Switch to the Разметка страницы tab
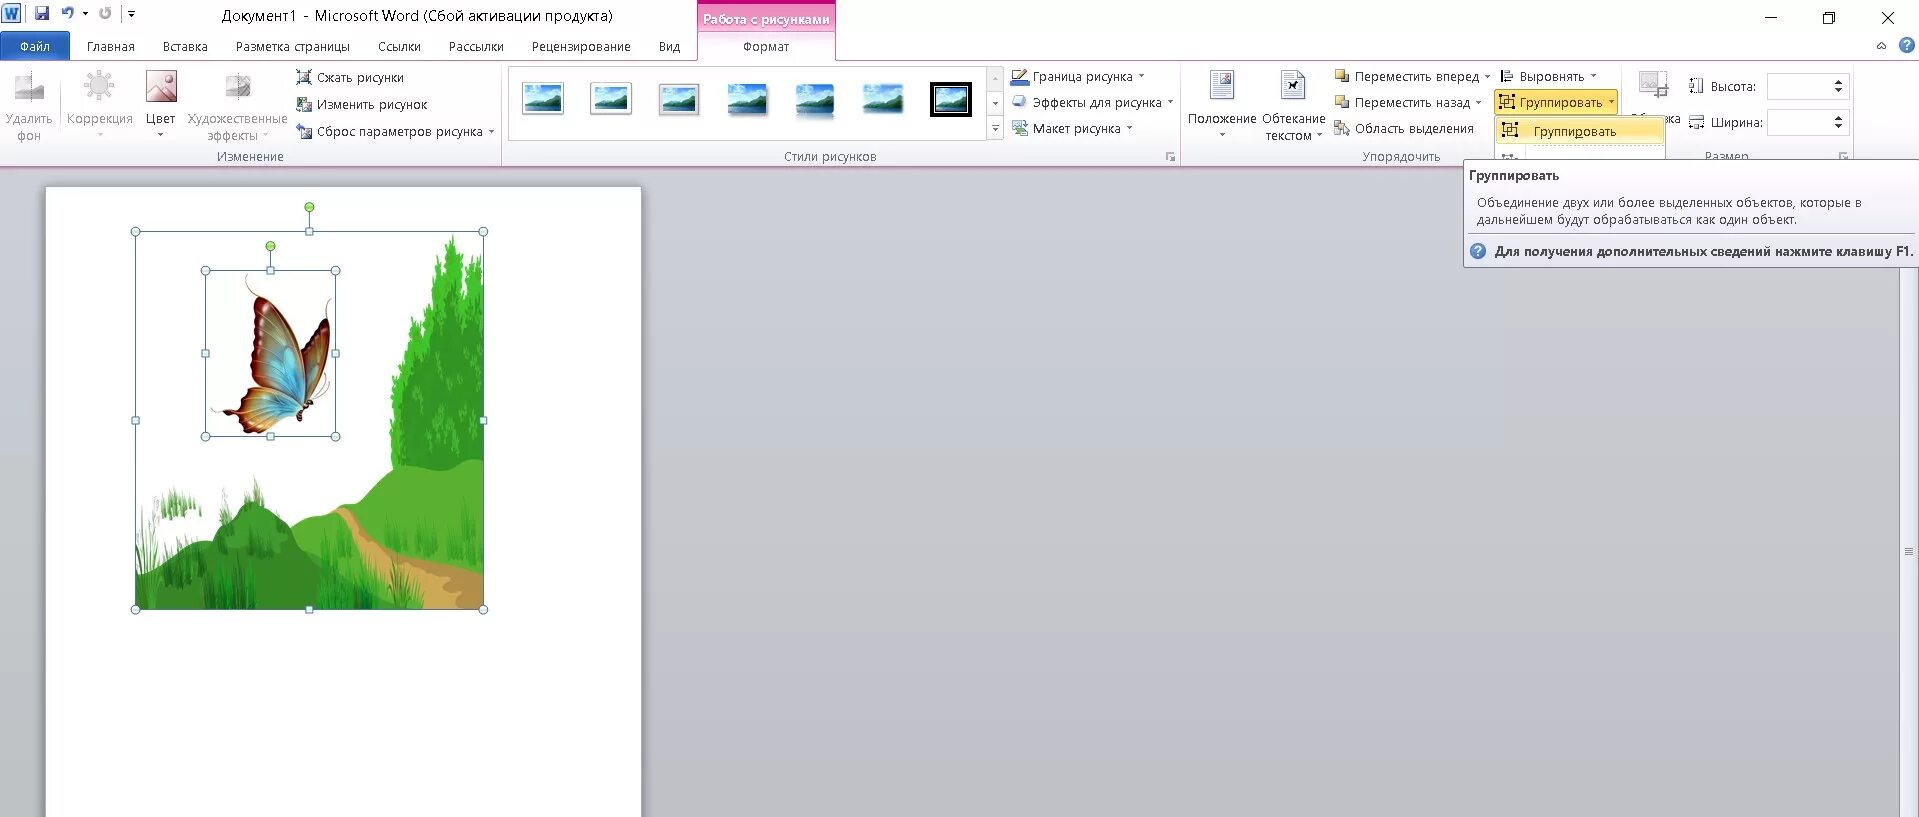 click(x=293, y=46)
